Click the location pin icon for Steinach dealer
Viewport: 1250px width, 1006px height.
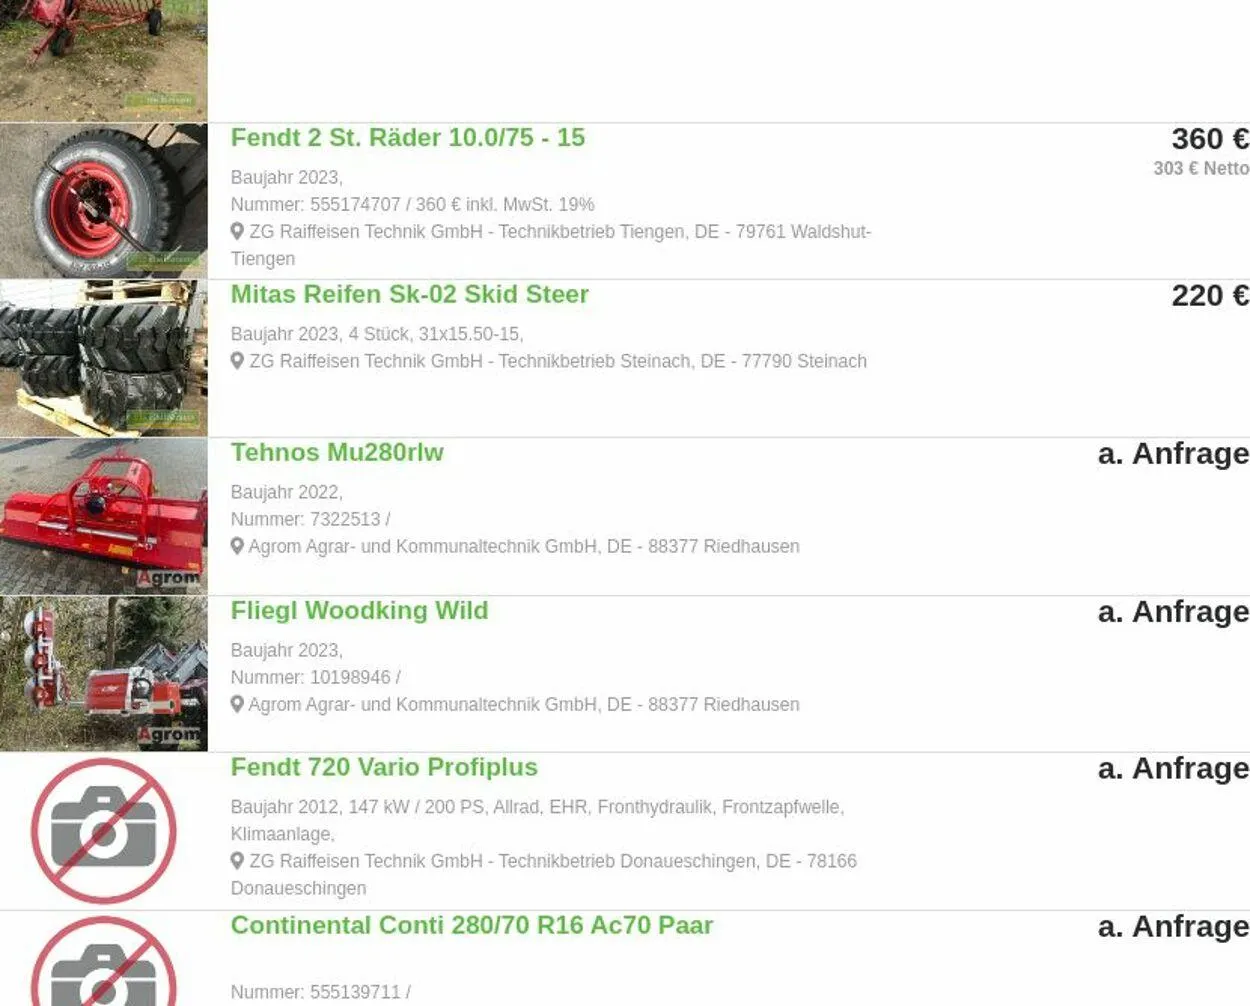[237, 361]
